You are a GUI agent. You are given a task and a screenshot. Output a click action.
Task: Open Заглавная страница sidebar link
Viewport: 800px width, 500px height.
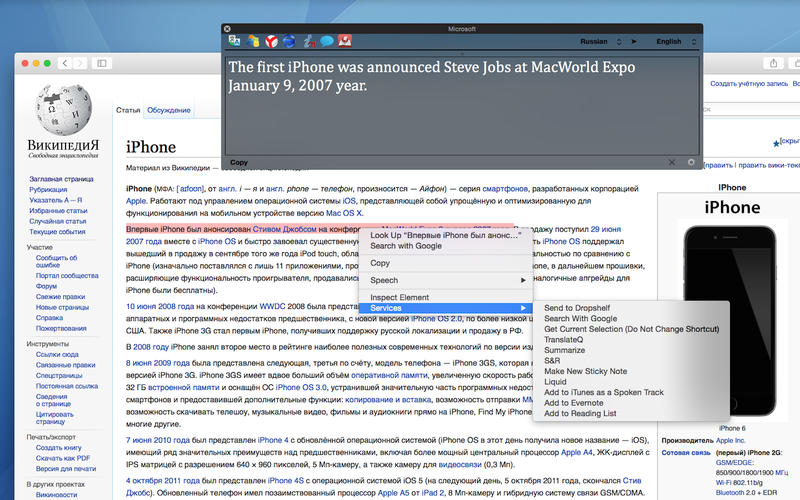pyautogui.click(x=61, y=179)
